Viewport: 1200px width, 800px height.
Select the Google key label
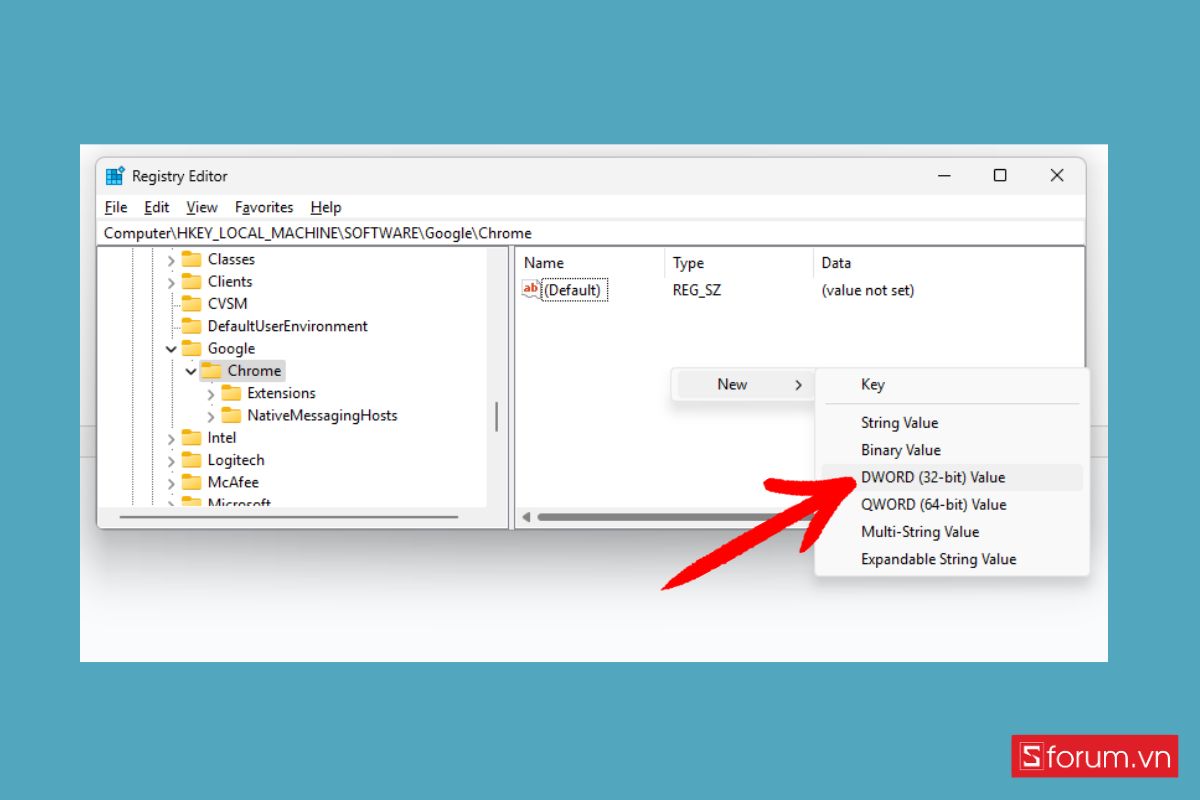tap(231, 348)
